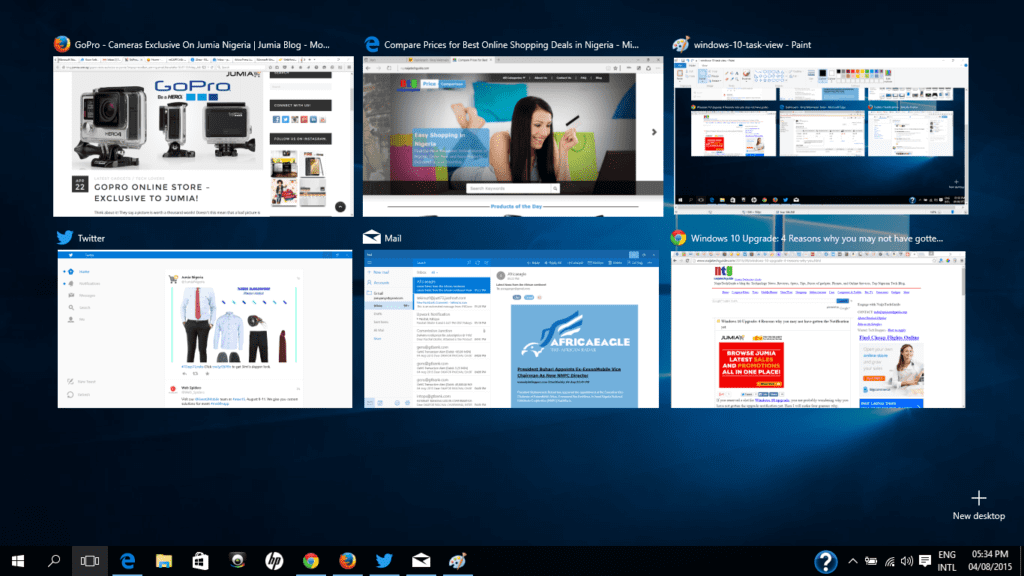Screen dimensions: 1024x576
Task: Open the Twitter app from the taskbar
Action: (x=384, y=561)
